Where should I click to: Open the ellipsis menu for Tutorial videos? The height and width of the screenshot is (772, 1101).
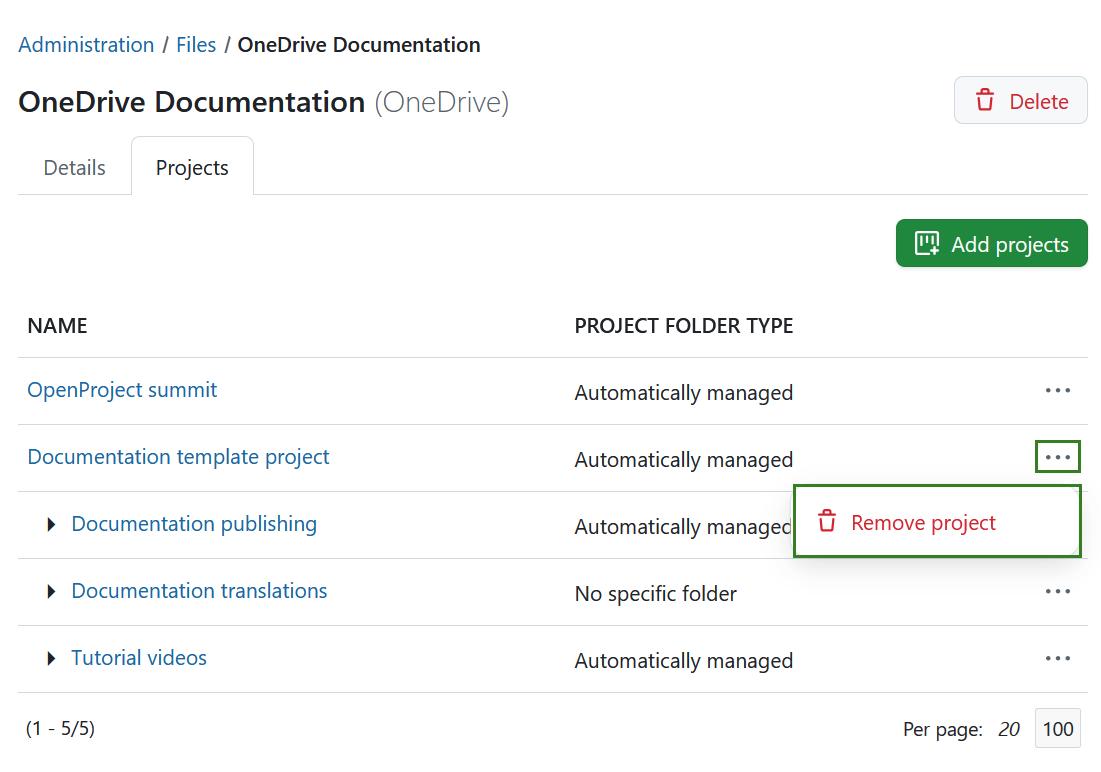tap(1057, 658)
